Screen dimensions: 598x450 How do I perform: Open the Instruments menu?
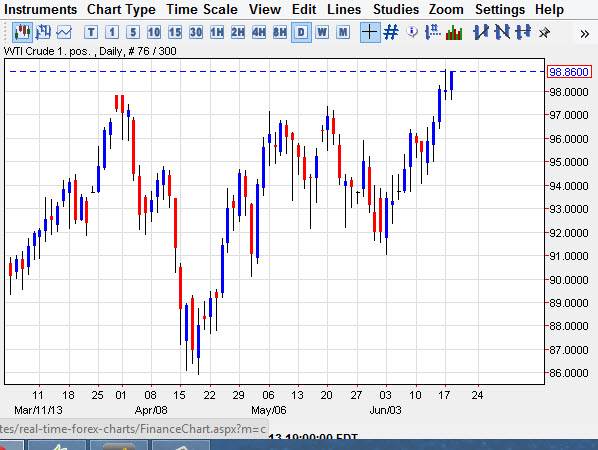pos(40,9)
